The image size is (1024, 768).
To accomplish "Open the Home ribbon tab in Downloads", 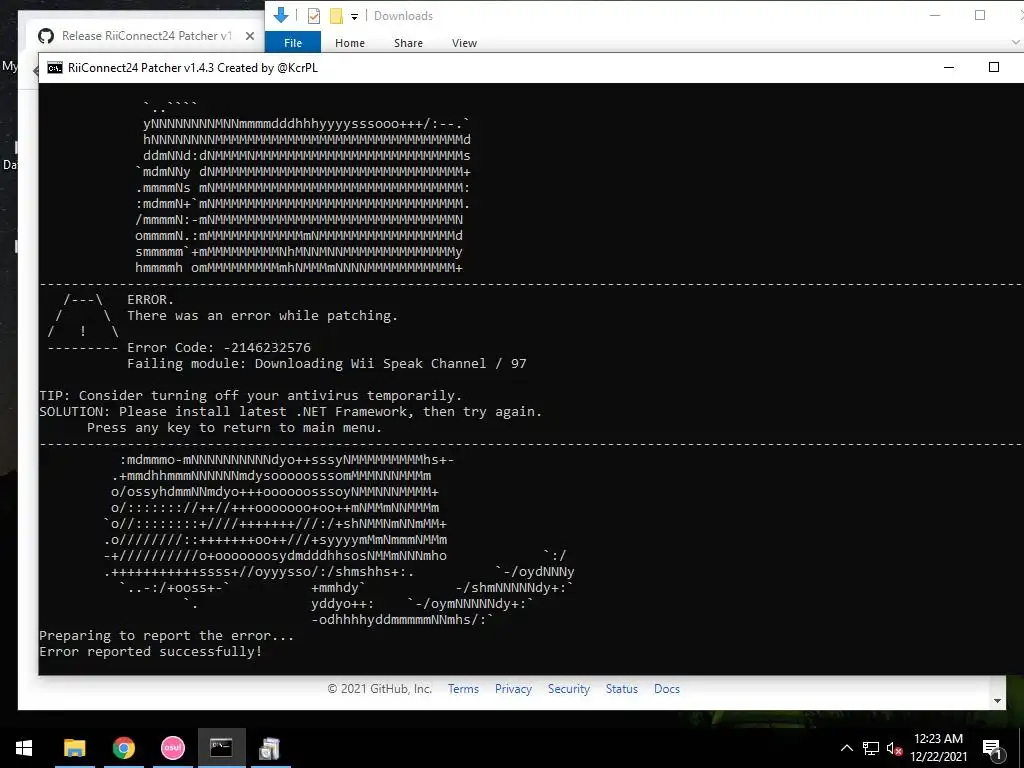I will 350,42.
